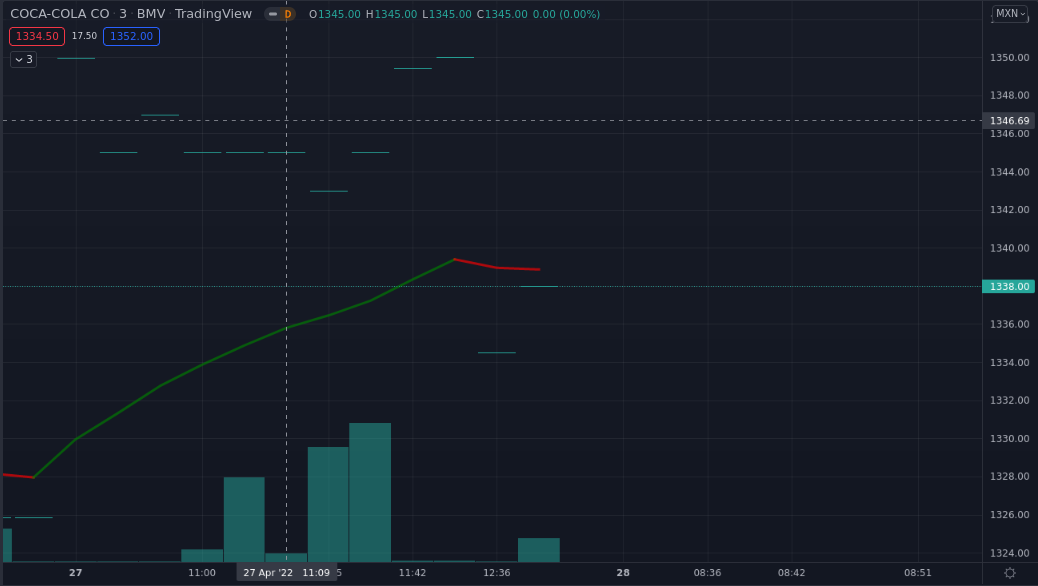Click the market status dash indicator
This screenshot has height=586, width=1038.
[x=273, y=14]
